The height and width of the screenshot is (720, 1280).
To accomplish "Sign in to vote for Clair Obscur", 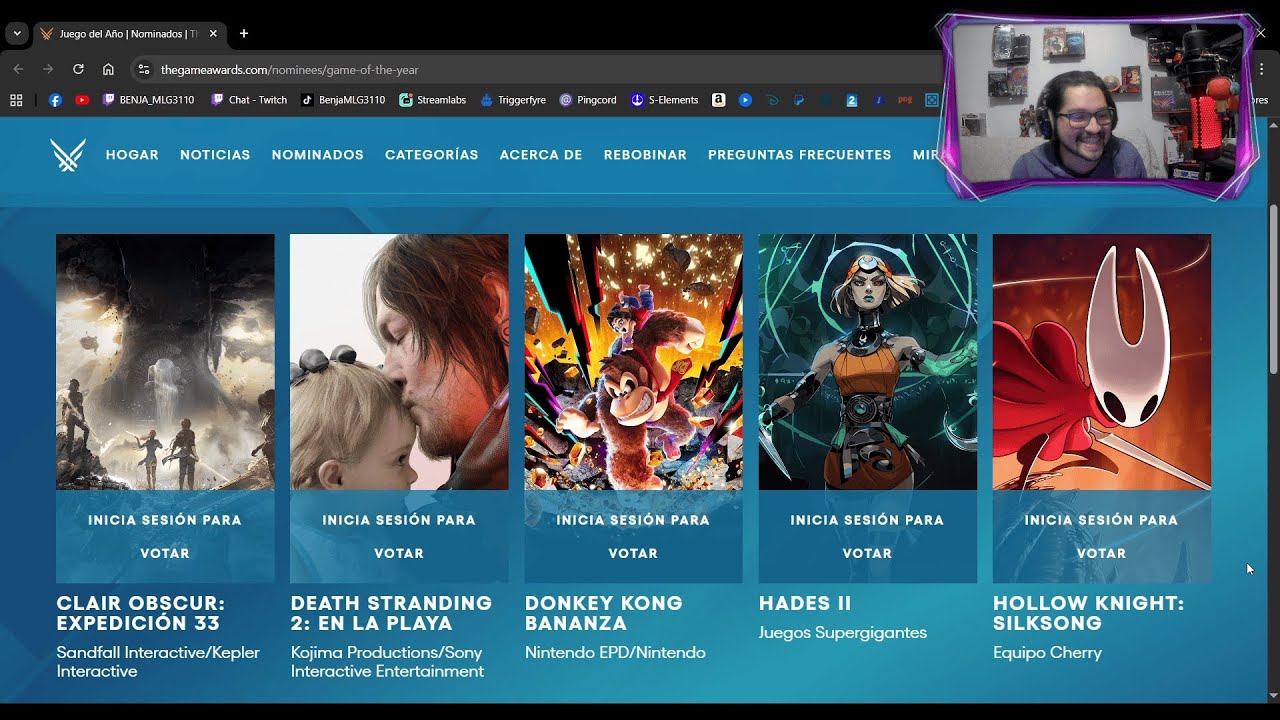I will click(x=165, y=537).
